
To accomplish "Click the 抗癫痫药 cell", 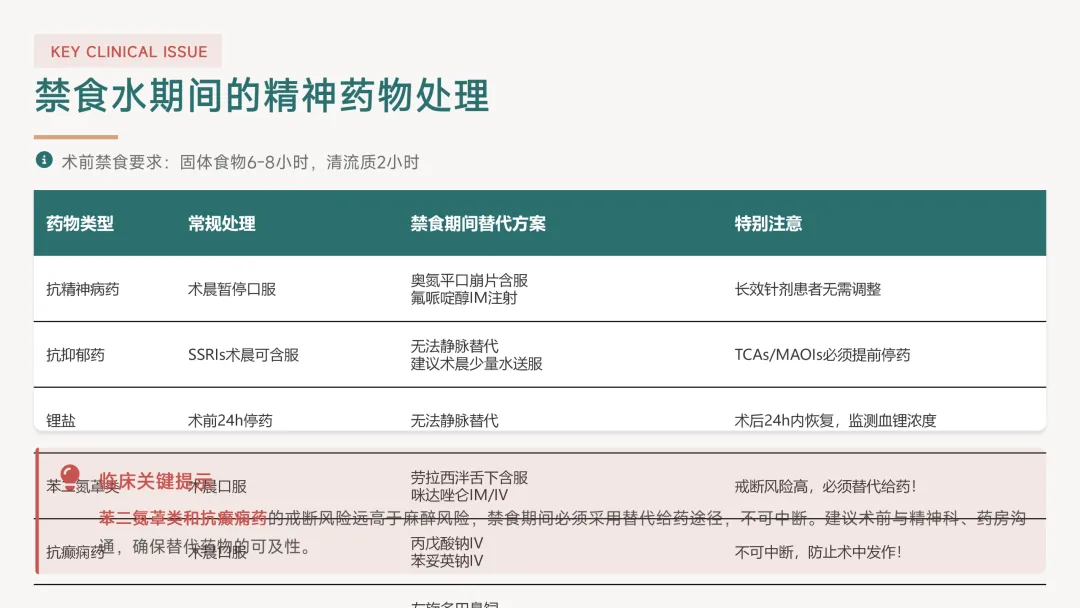I will (76, 552).
